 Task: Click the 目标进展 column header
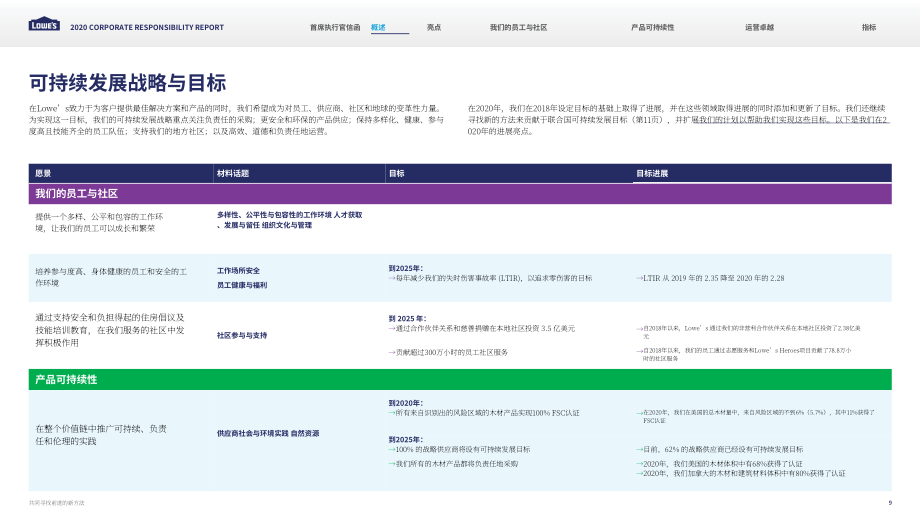(x=652, y=174)
